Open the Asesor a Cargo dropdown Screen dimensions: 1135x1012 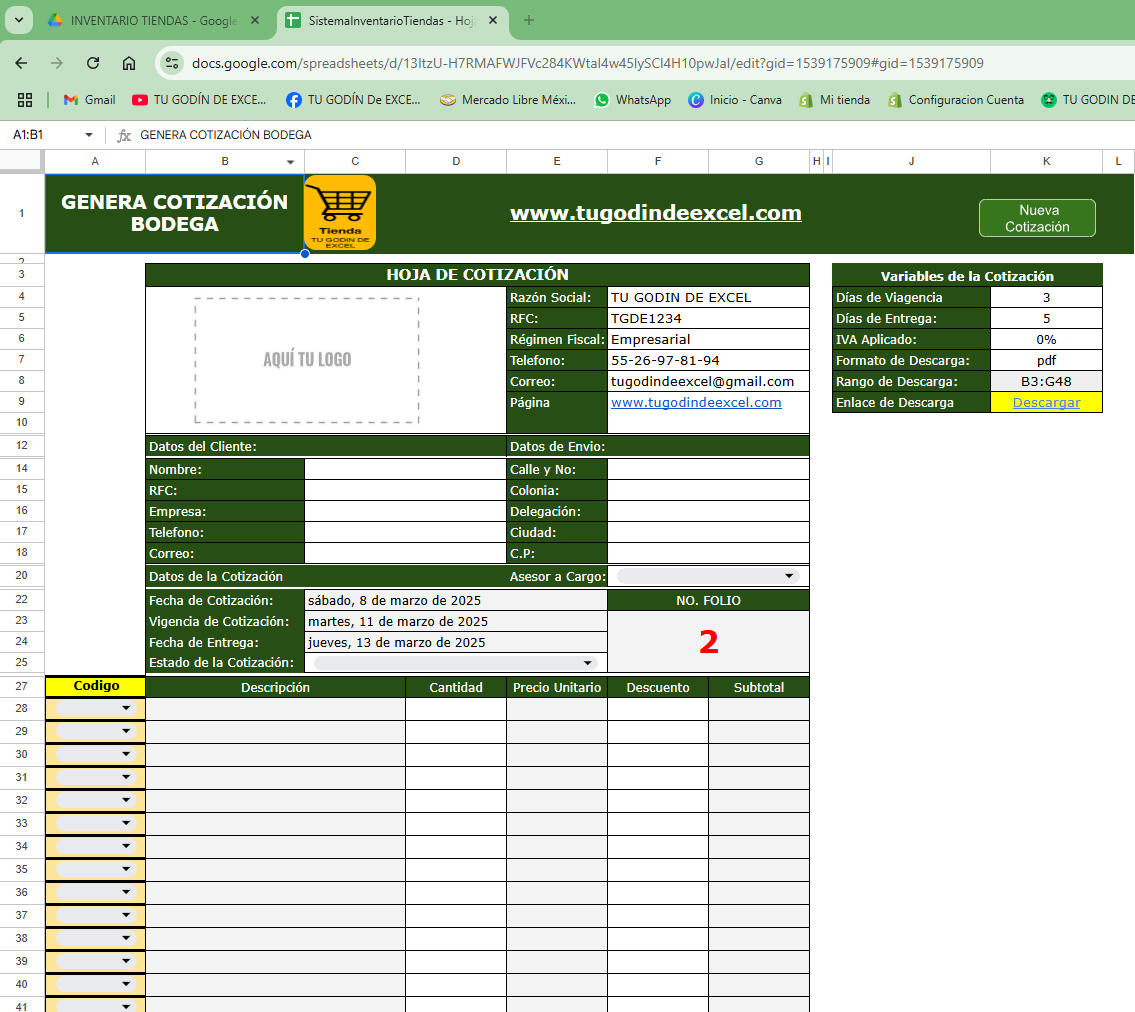(x=789, y=575)
